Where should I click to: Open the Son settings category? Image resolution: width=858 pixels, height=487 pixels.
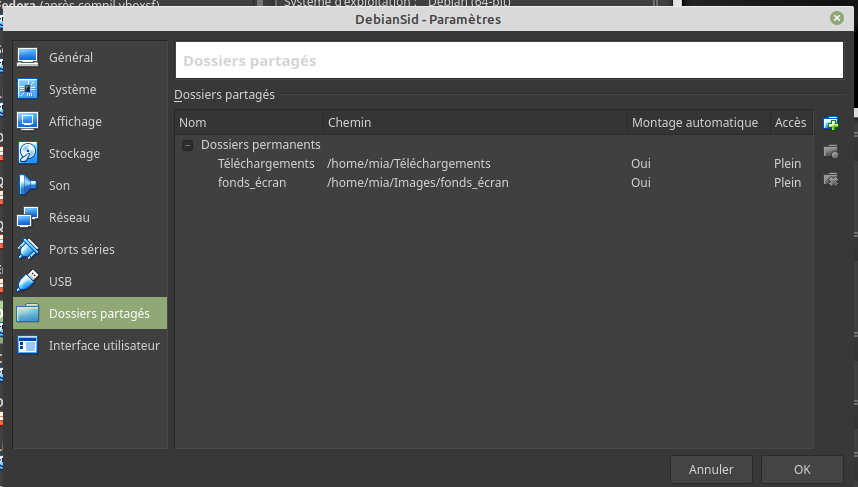[90, 185]
